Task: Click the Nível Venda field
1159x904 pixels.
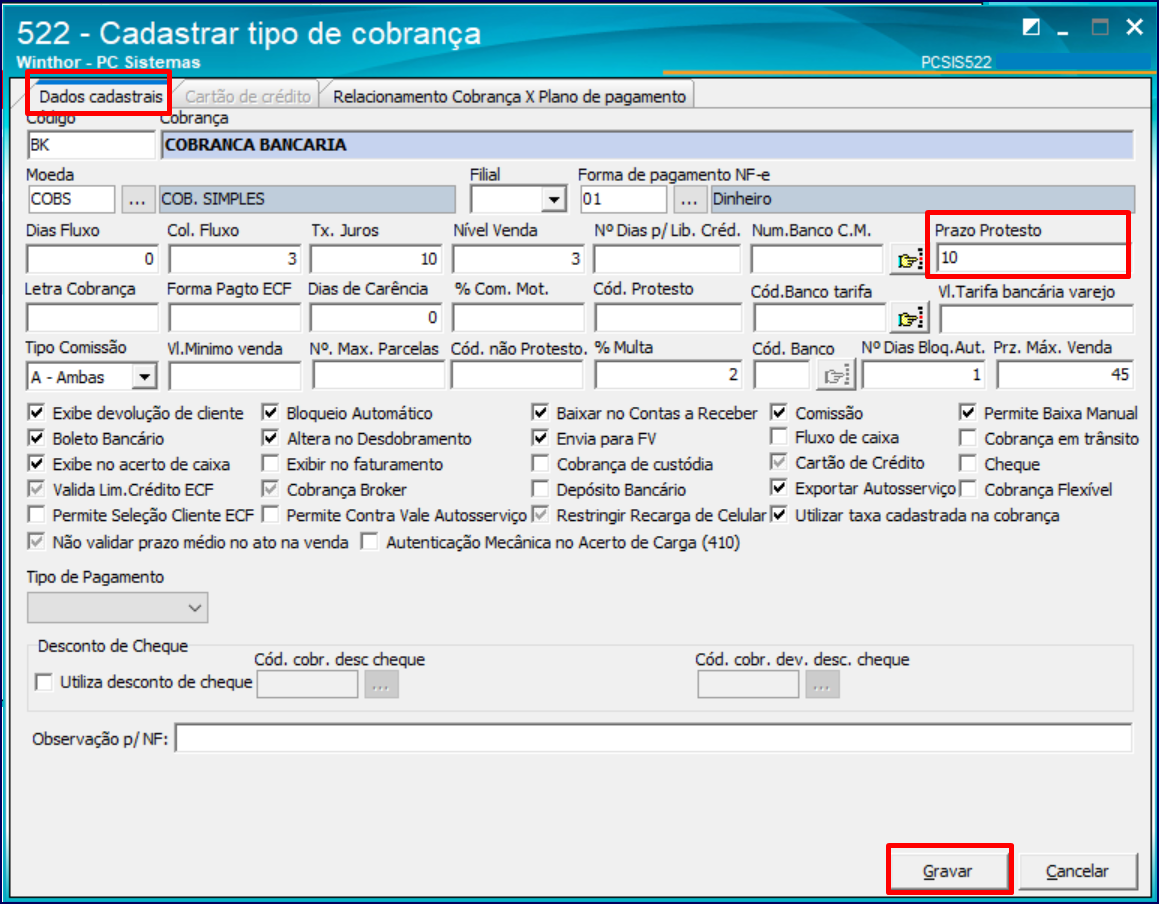Action: click(x=518, y=259)
